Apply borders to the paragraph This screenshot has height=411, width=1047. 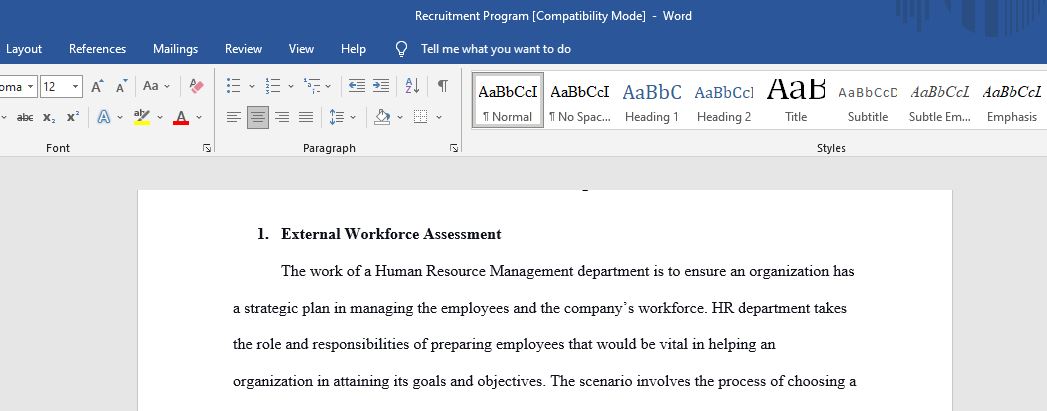420,117
